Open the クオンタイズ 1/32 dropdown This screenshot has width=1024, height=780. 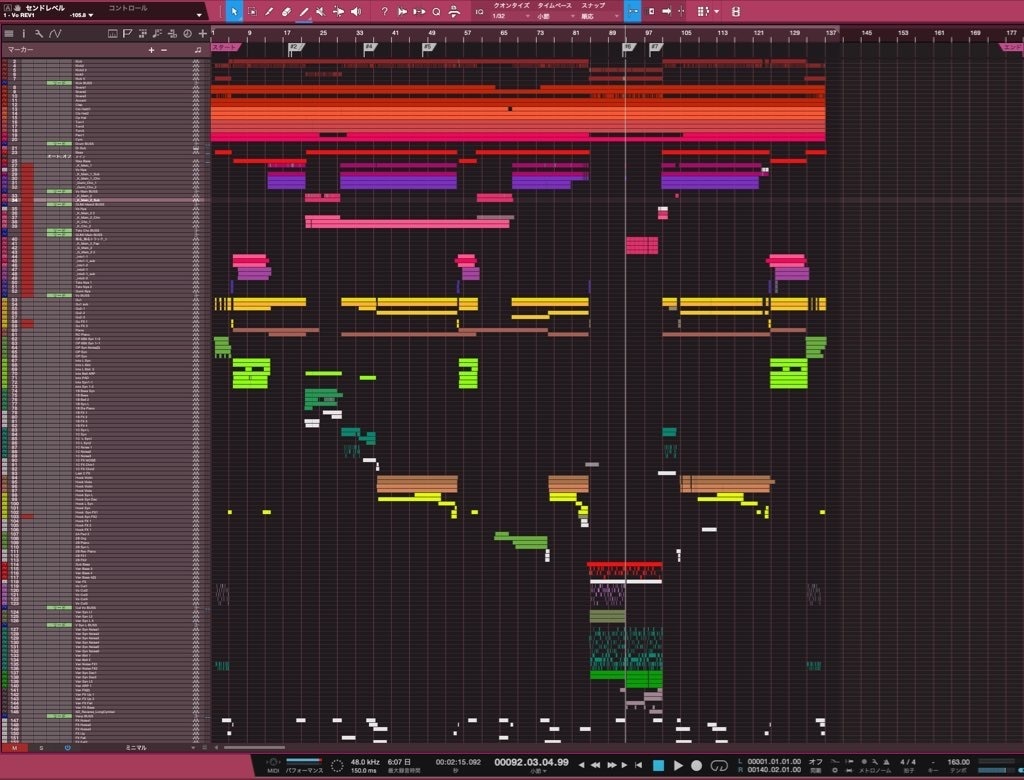(x=511, y=16)
